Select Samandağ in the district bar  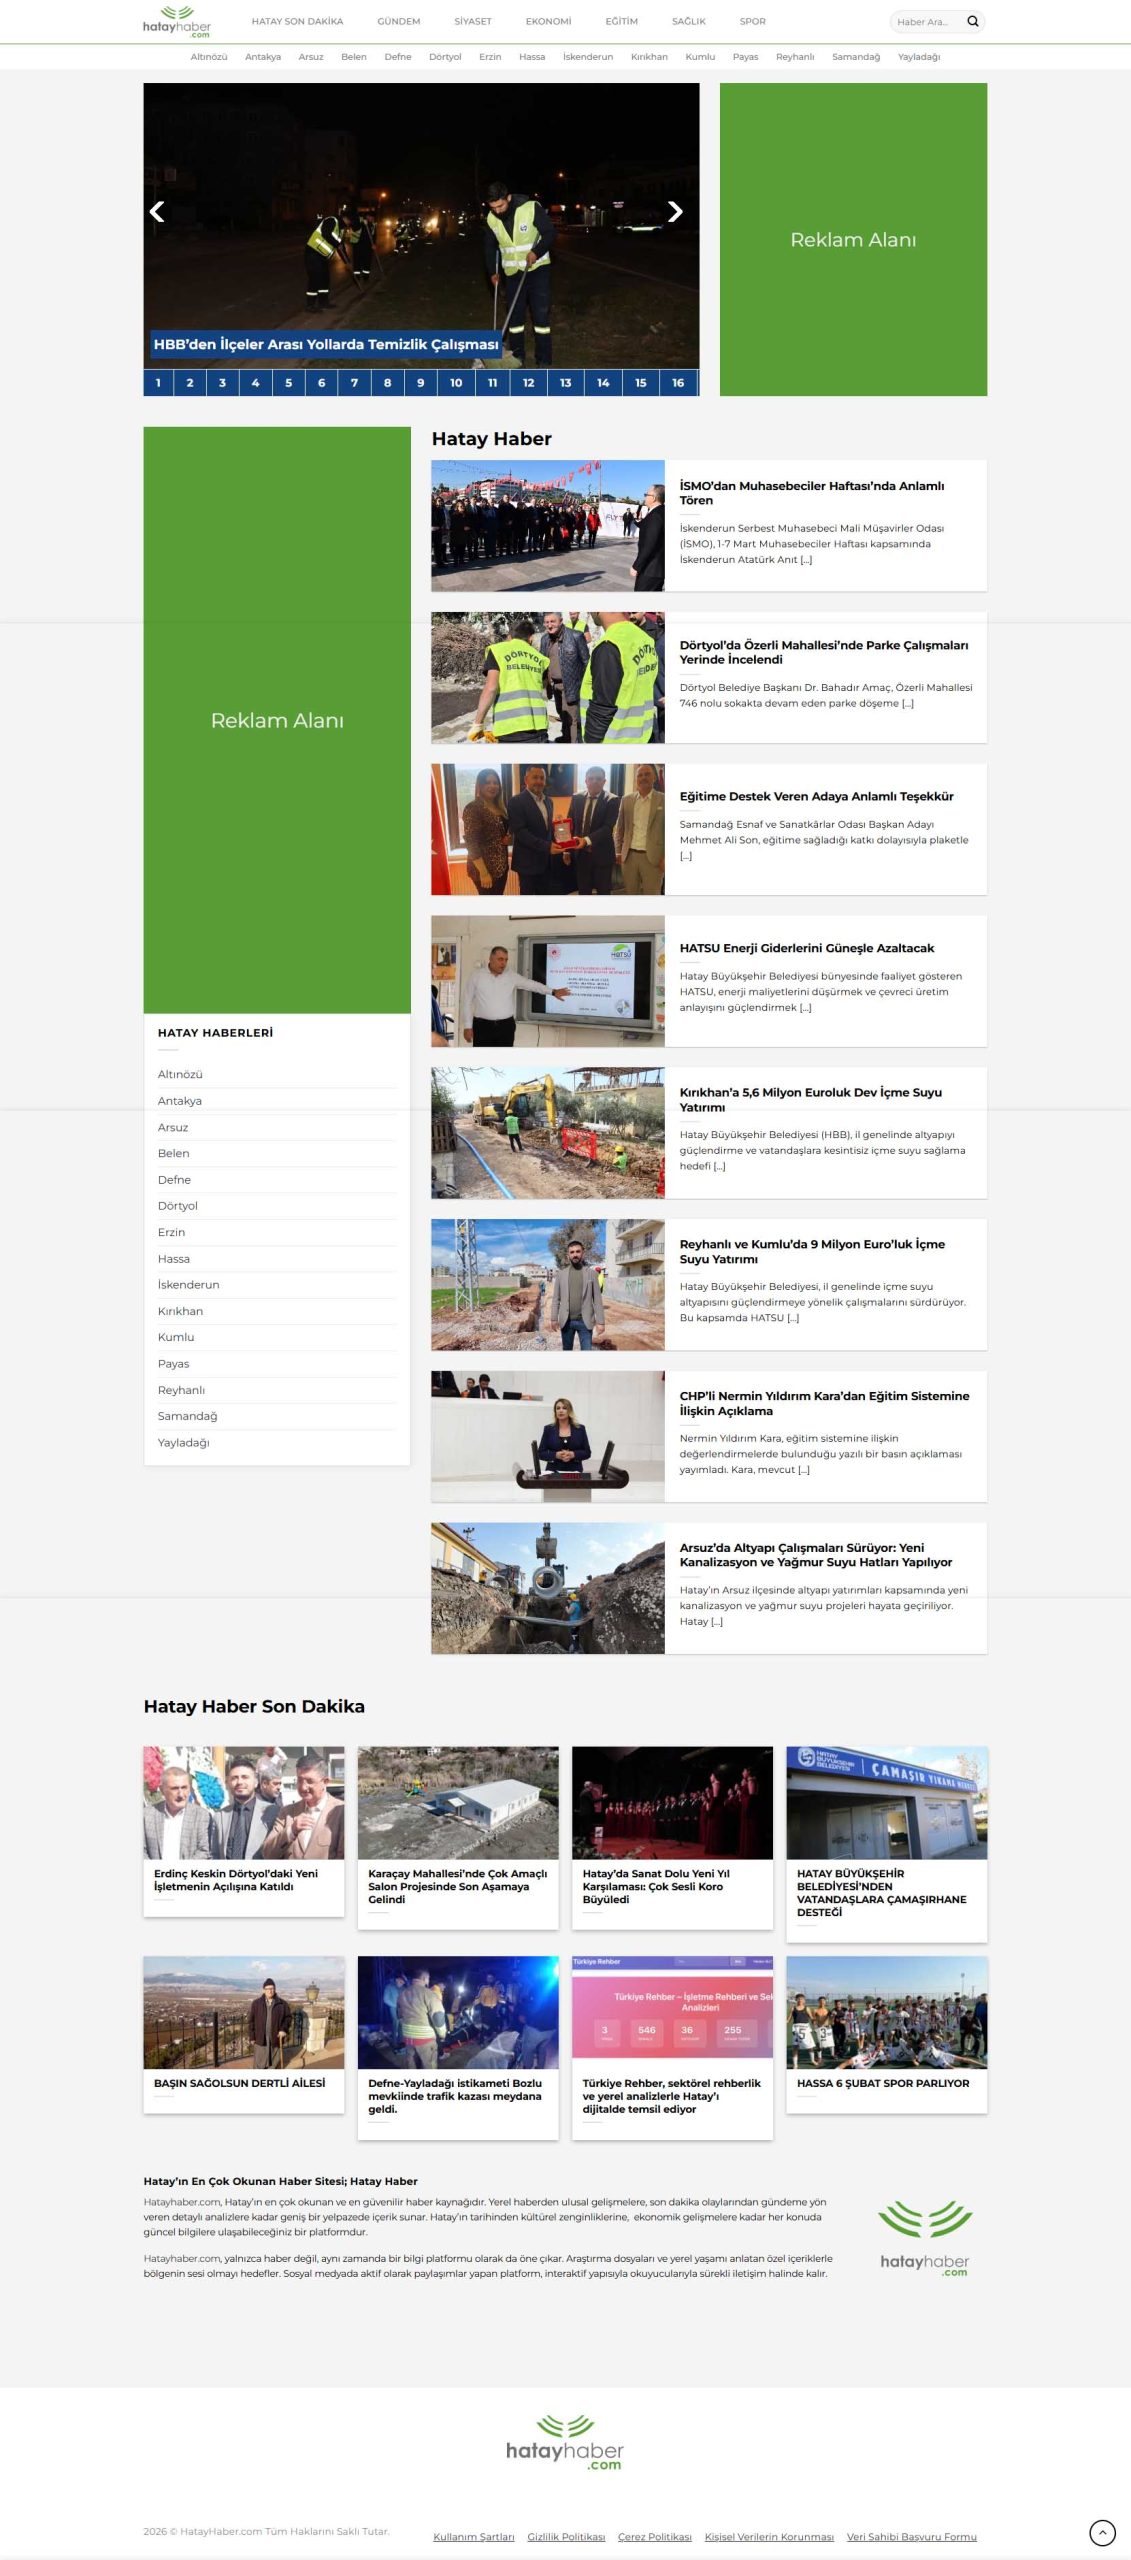point(856,57)
